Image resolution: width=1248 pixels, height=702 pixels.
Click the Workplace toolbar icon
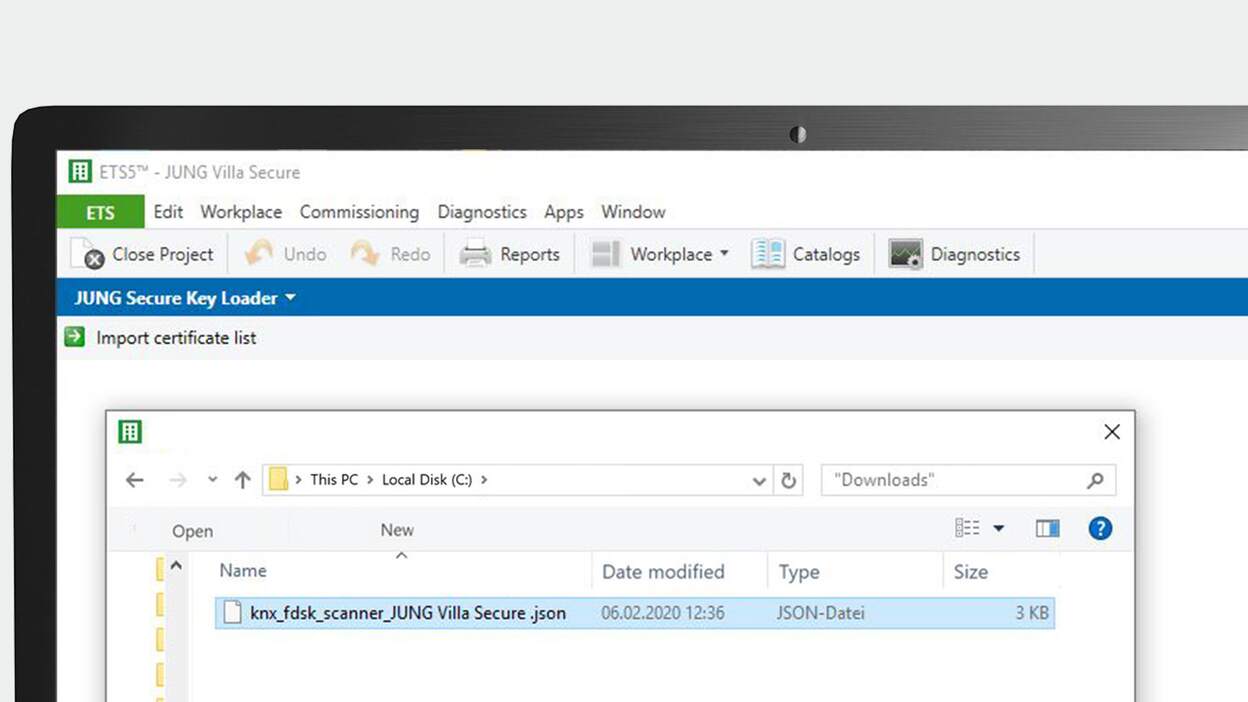(604, 254)
